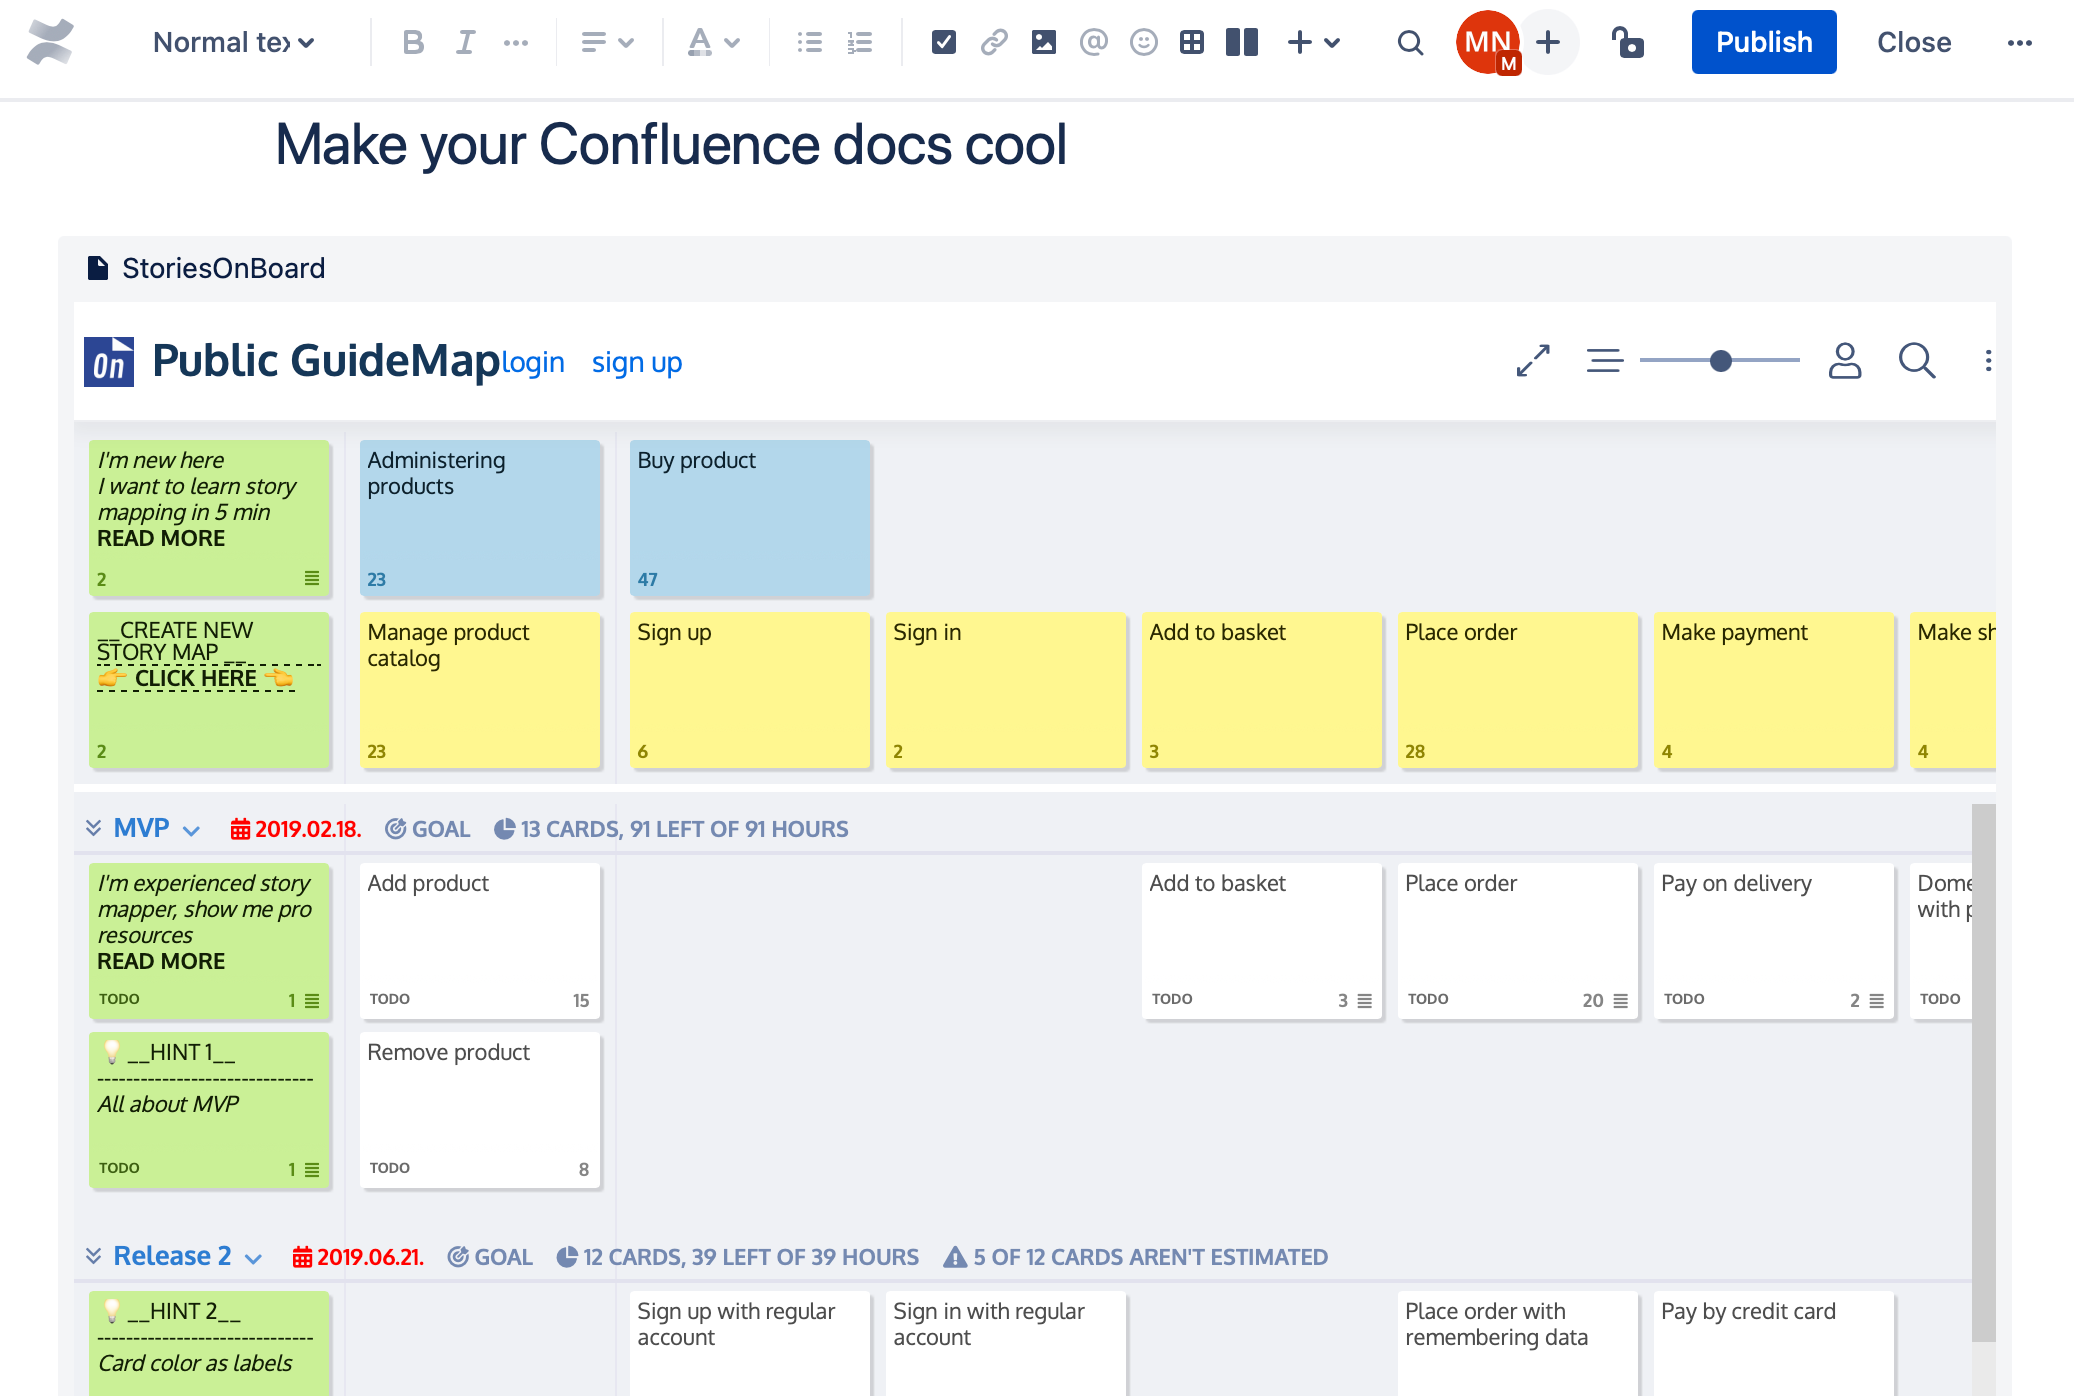Insert an image from the toolbar

(x=1043, y=42)
